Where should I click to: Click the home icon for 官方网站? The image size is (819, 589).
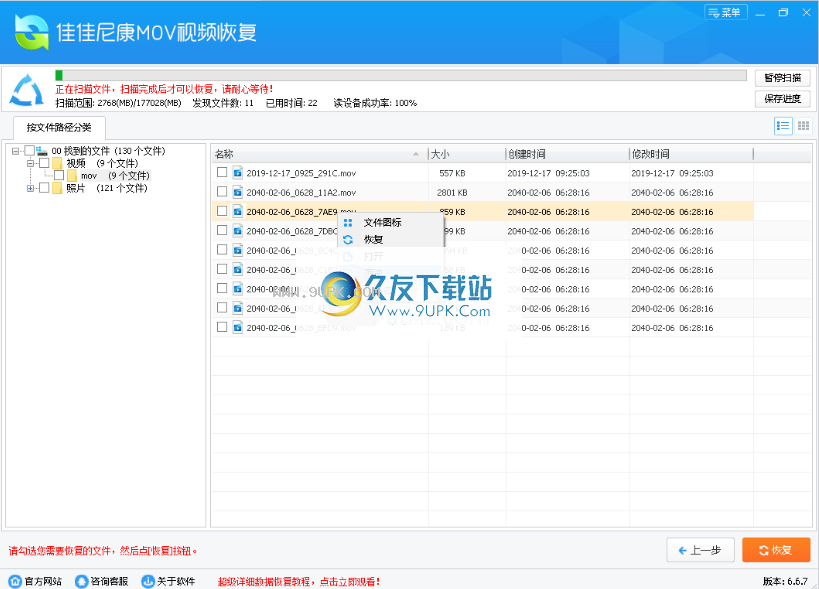[15, 581]
